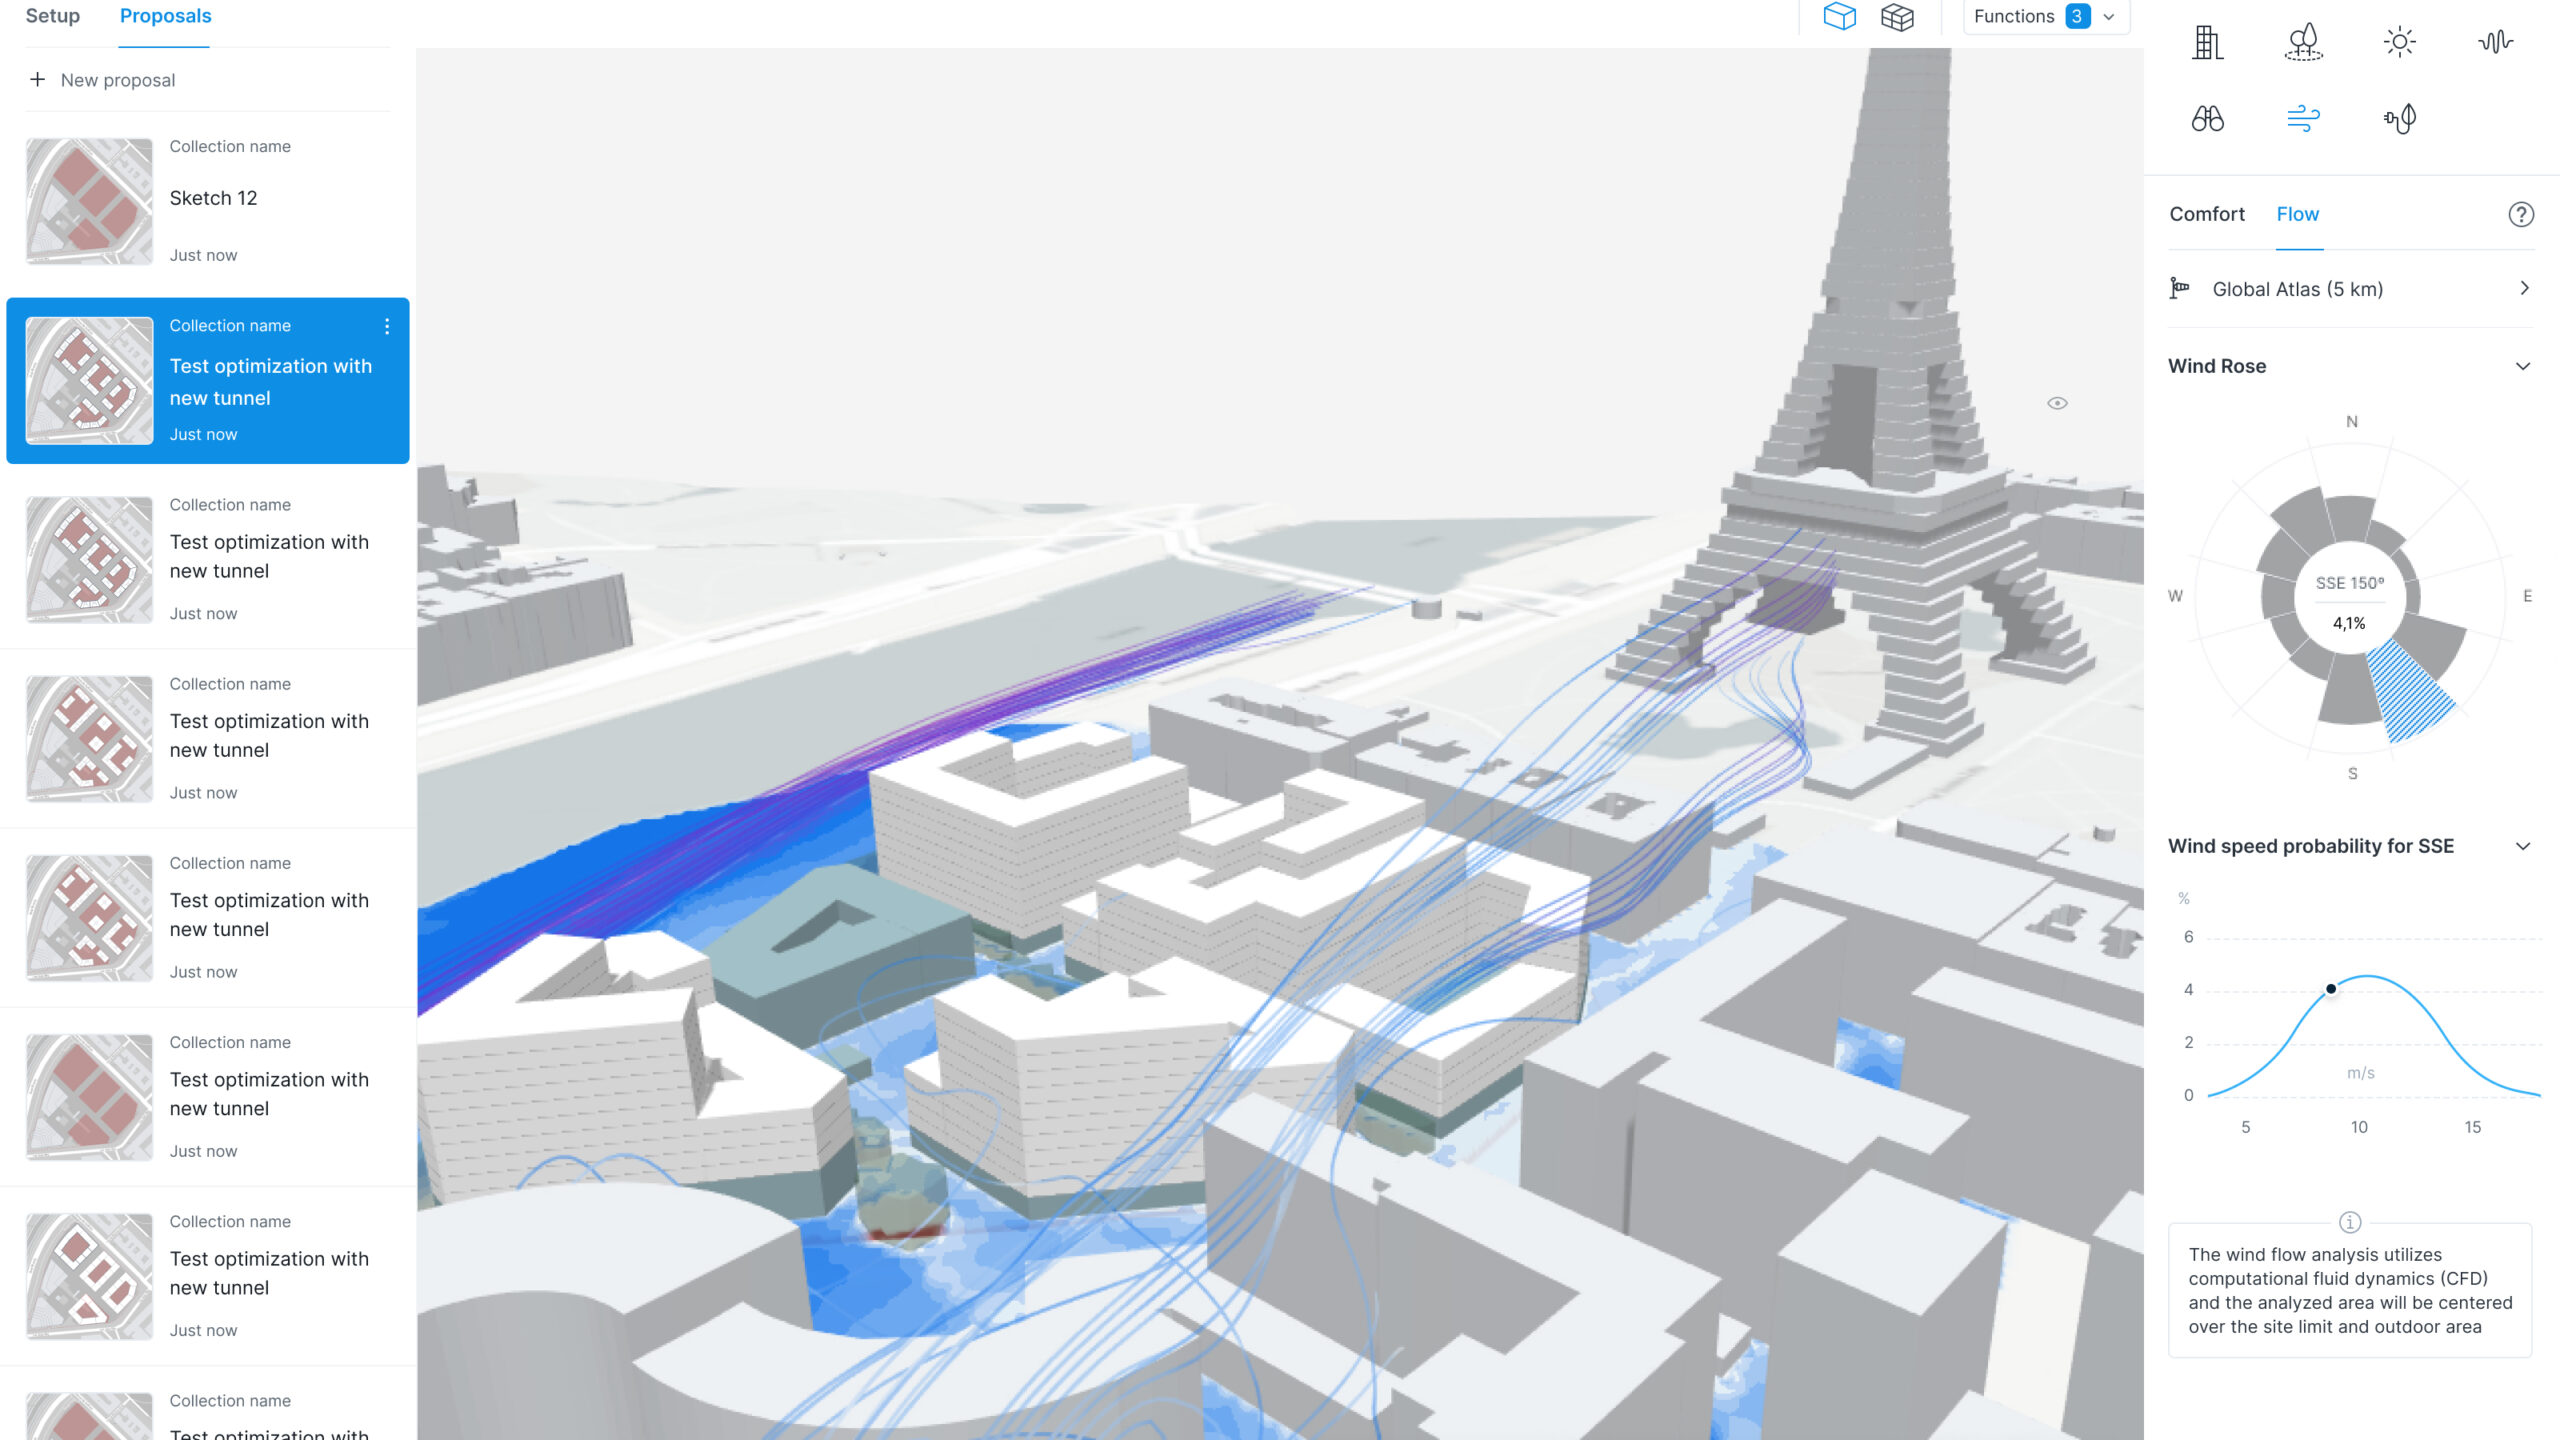Select the Flow tab
Image resolution: width=2560 pixels, height=1440 pixels.
2298,214
